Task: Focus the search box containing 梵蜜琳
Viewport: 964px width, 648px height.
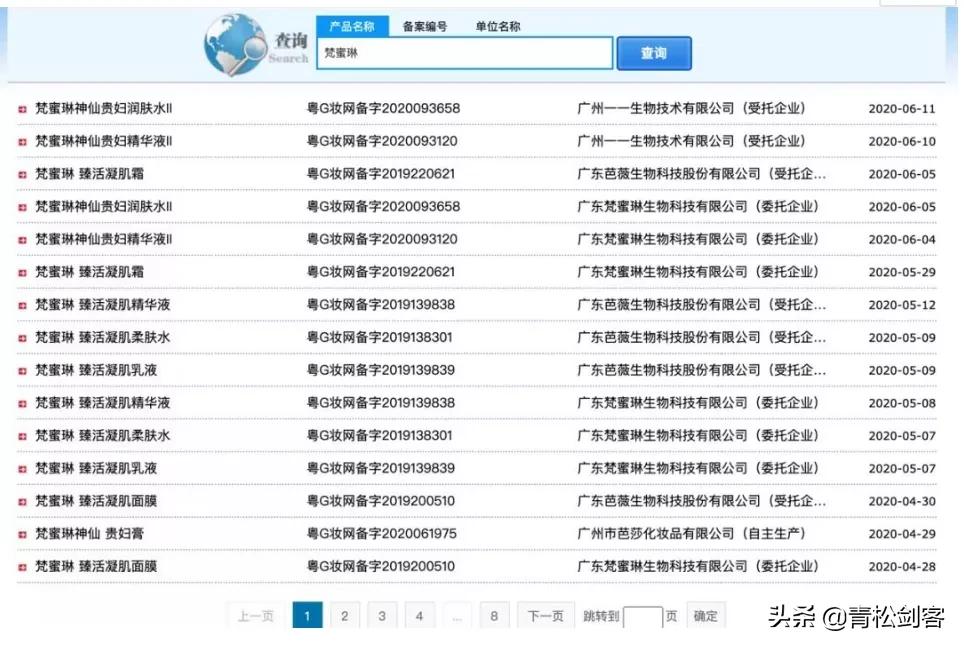Action: (x=465, y=53)
